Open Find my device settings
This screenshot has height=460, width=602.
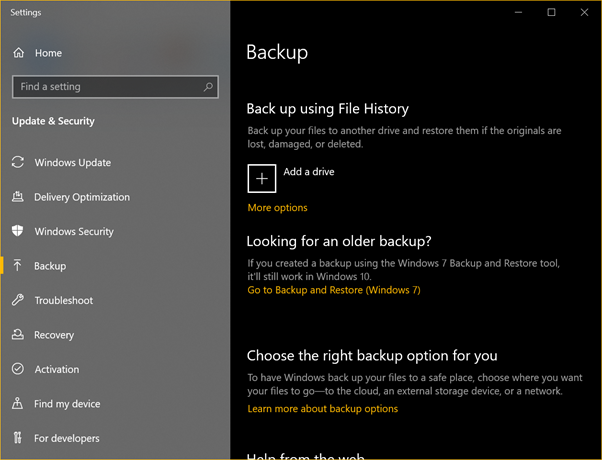click(x=67, y=404)
